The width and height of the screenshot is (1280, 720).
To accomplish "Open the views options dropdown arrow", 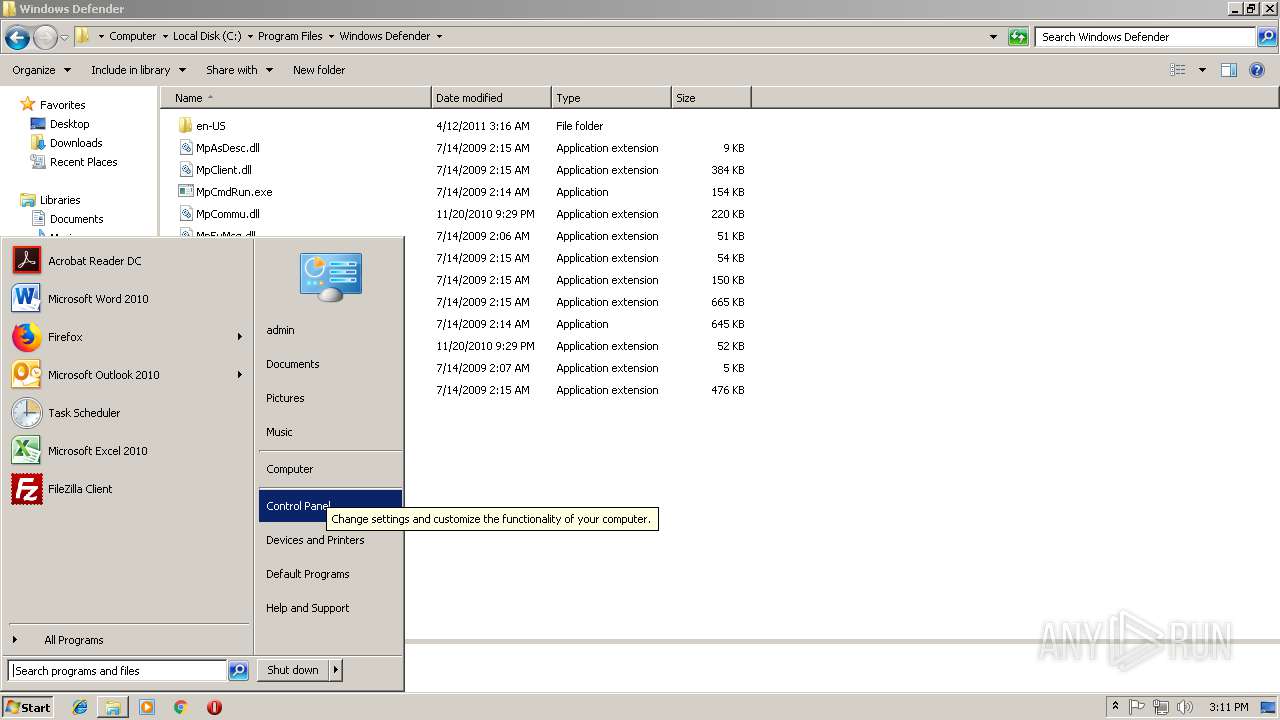I will [1202, 70].
